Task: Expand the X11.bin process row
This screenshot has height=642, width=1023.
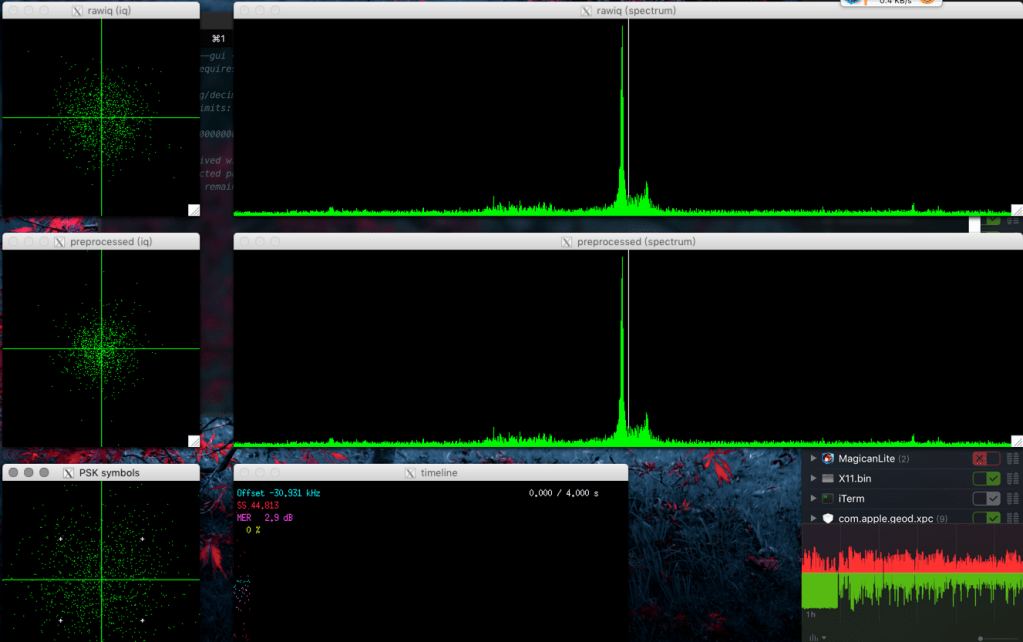Action: 813,479
